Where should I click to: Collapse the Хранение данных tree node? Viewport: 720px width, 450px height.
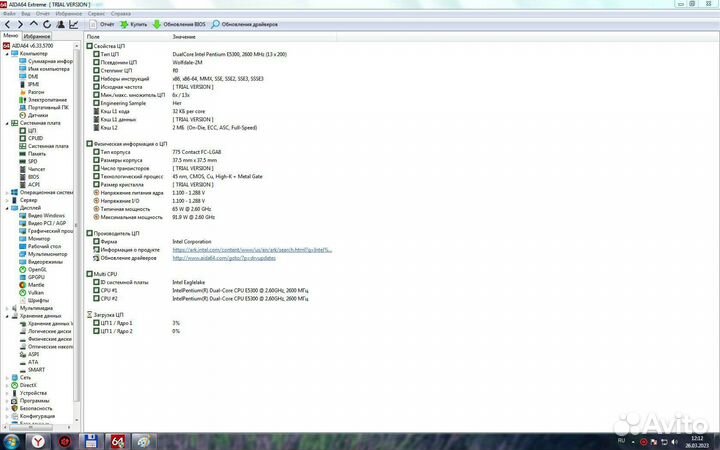tap(7, 316)
